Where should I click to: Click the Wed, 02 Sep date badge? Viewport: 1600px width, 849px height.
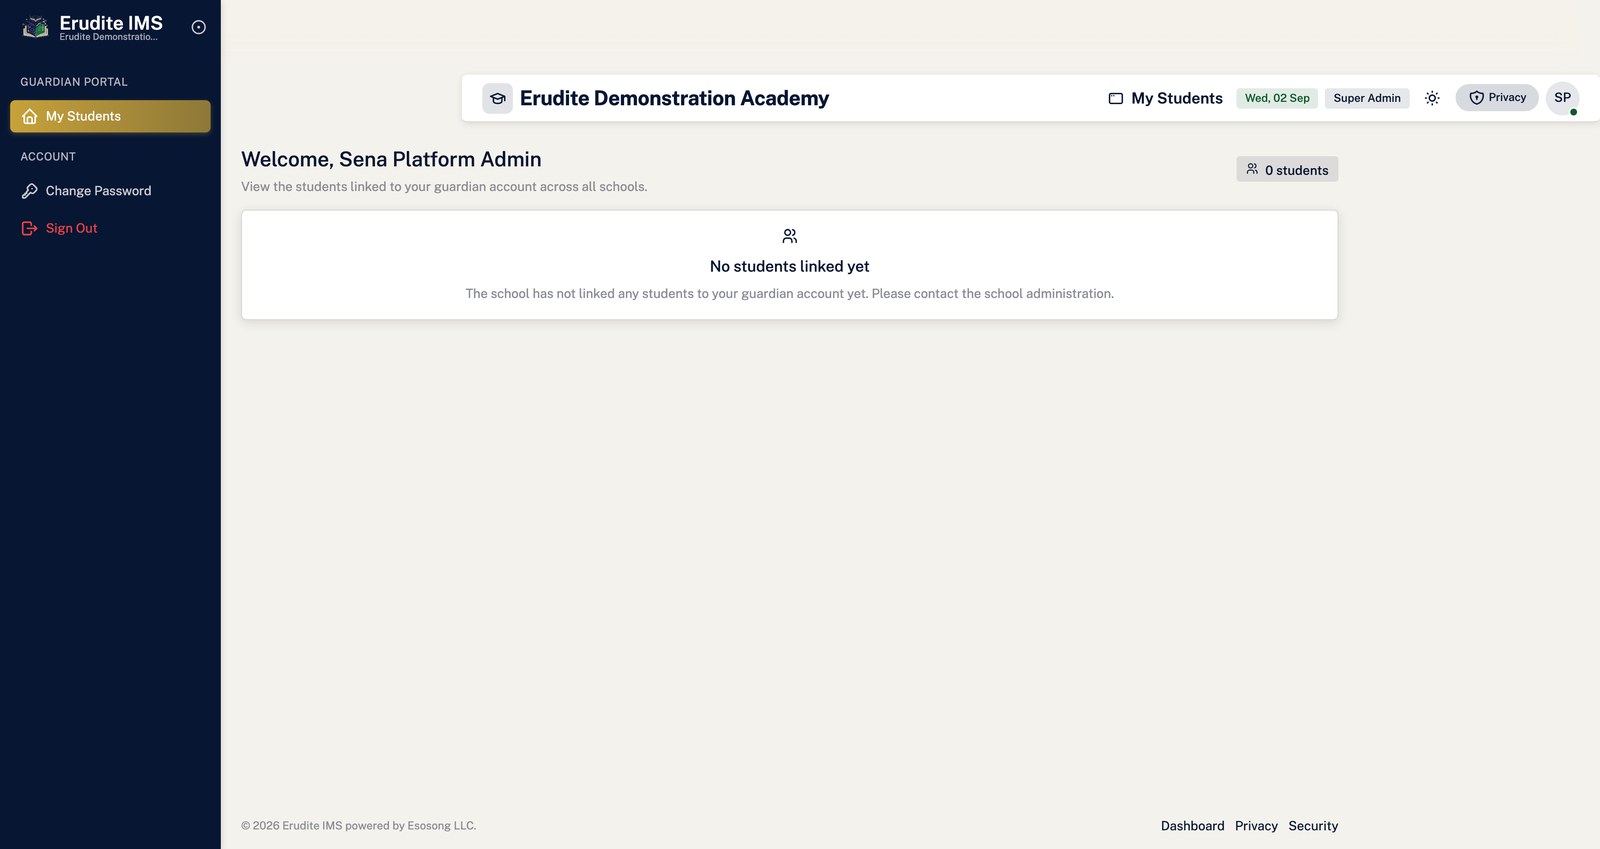click(x=1277, y=98)
